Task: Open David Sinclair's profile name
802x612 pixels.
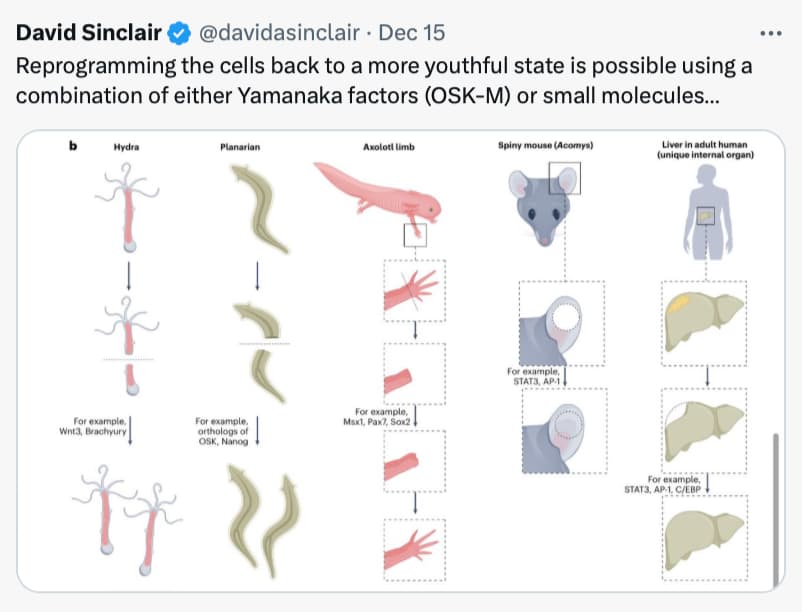Action: click(89, 33)
